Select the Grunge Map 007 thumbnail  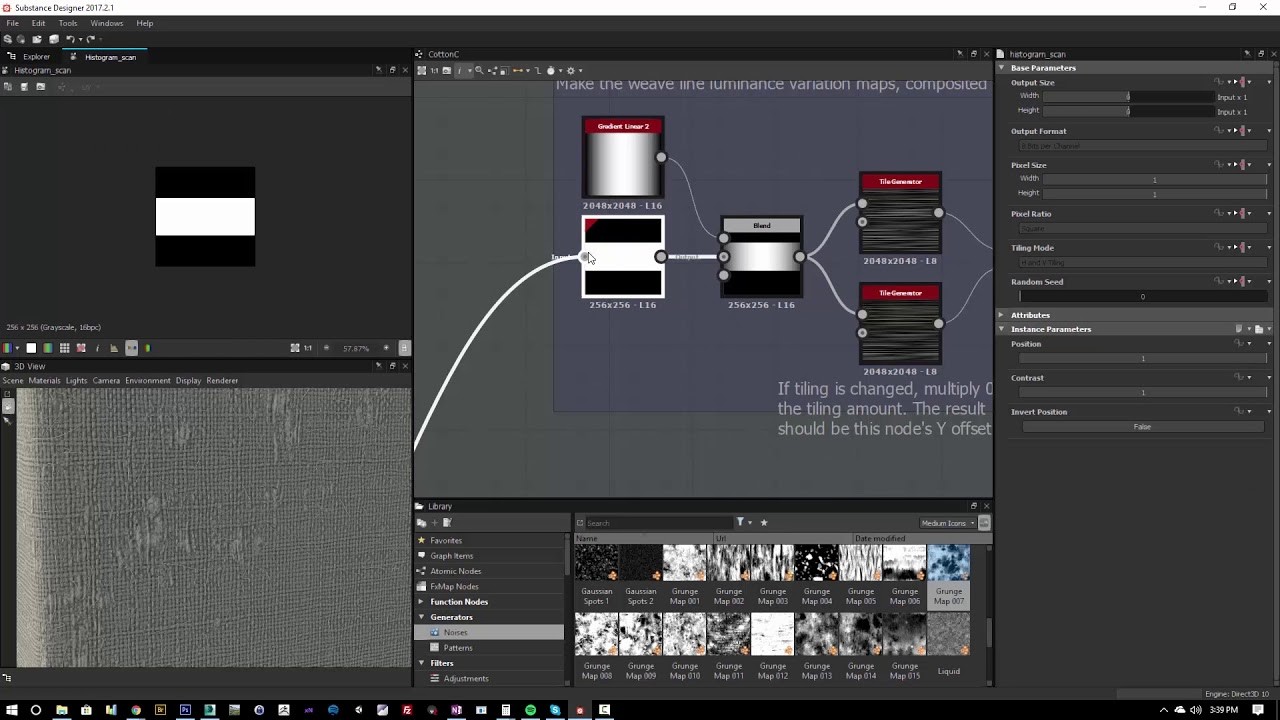pyautogui.click(x=948, y=576)
